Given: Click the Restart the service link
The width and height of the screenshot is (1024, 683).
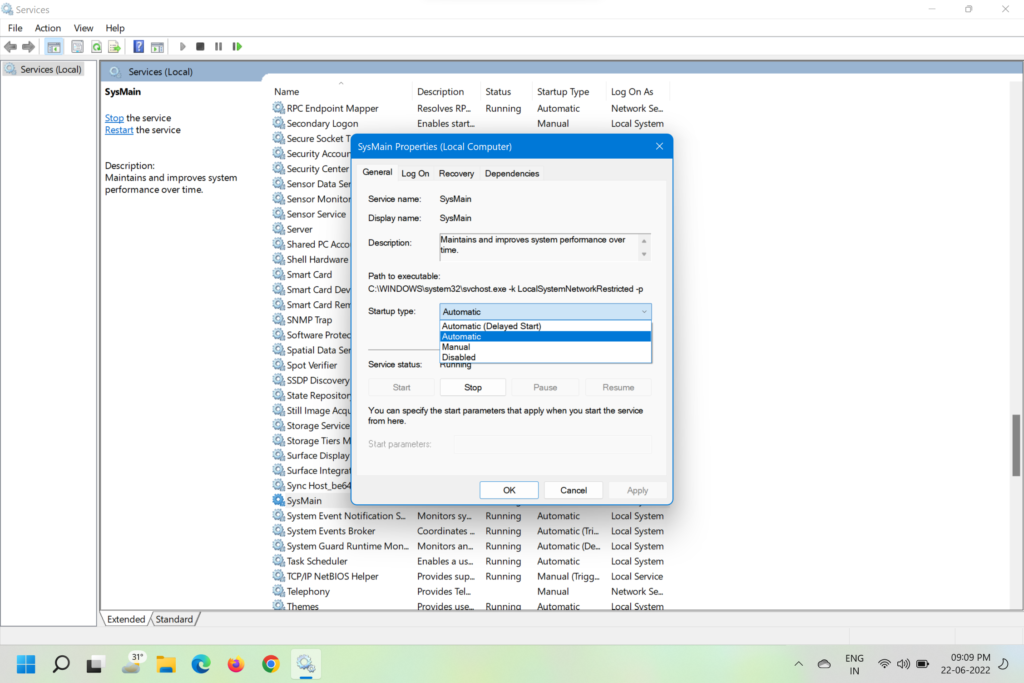Looking at the screenshot, I should [x=119, y=130].
